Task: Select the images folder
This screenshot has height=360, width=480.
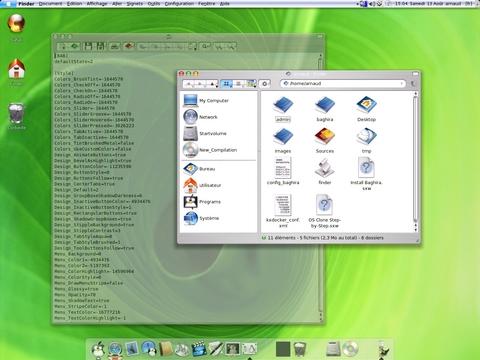Action: [x=283, y=141]
